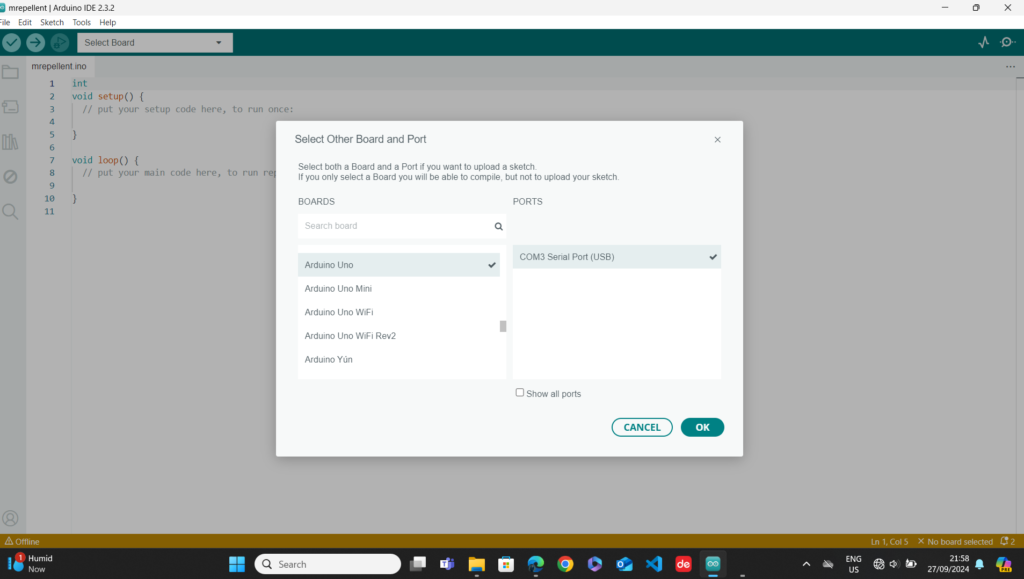1024x579 pixels.
Task: Click the OK button
Action: (702, 428)
